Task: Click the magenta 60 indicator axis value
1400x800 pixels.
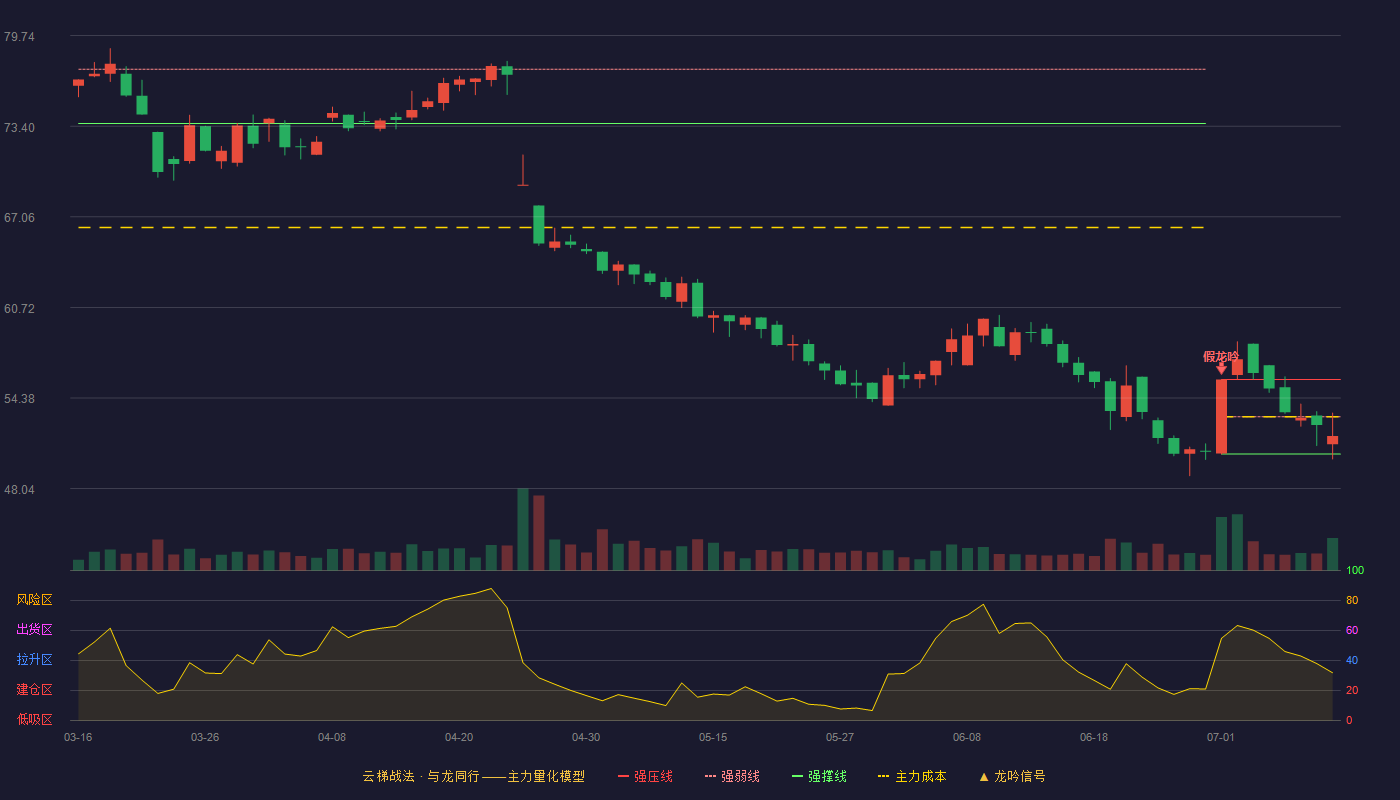Action: point(1352,631)
